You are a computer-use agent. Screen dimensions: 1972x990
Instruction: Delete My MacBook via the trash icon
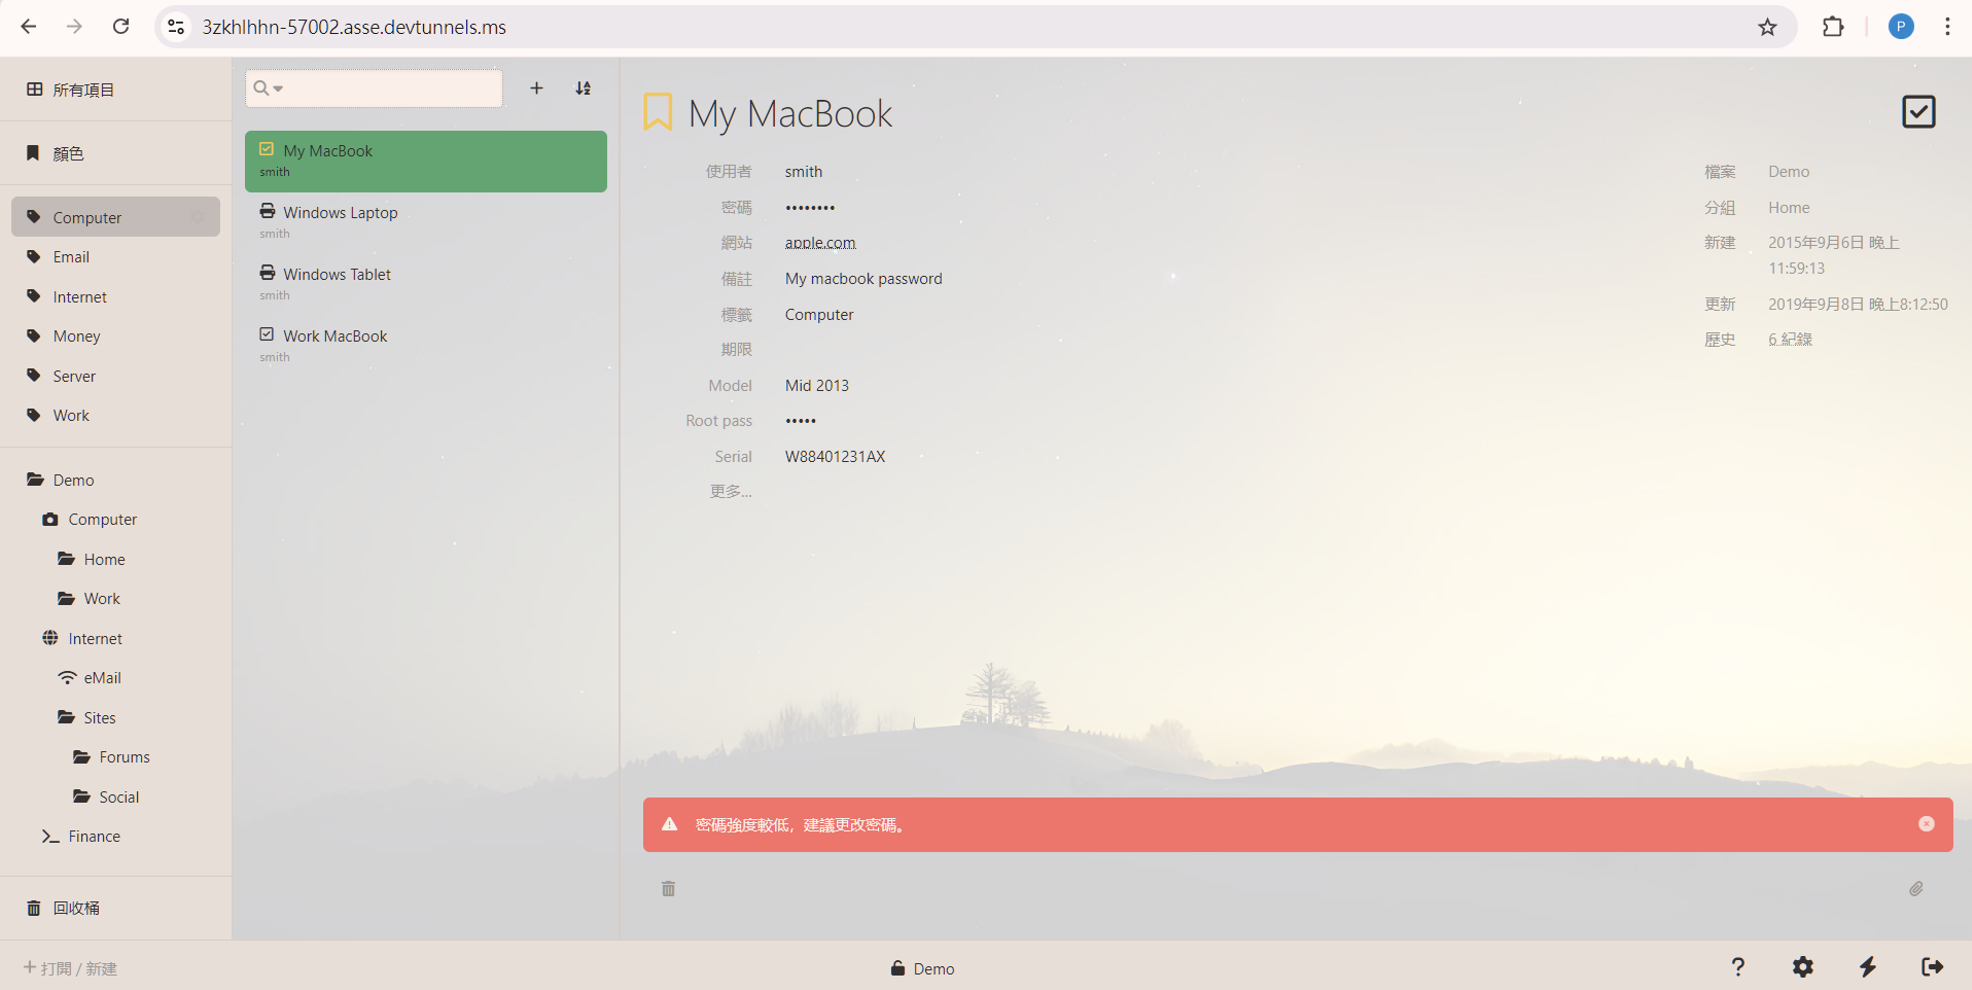coord(668,888)
